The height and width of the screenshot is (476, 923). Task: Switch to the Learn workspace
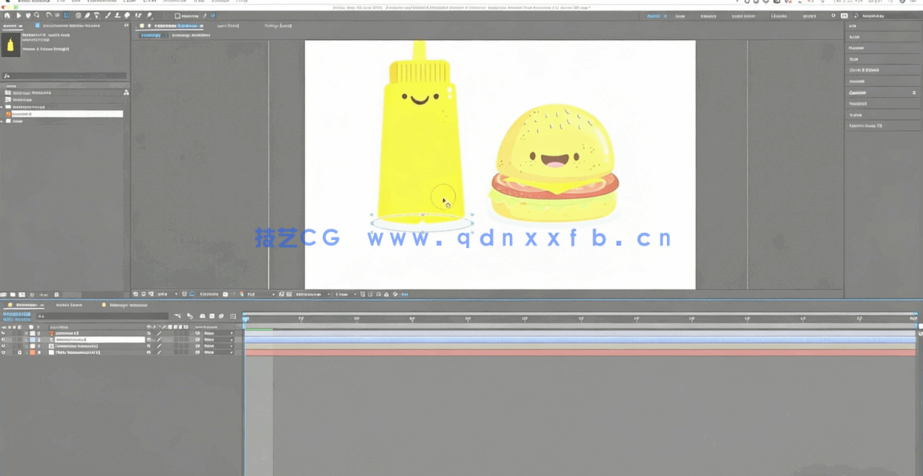[x=680, y=16]
